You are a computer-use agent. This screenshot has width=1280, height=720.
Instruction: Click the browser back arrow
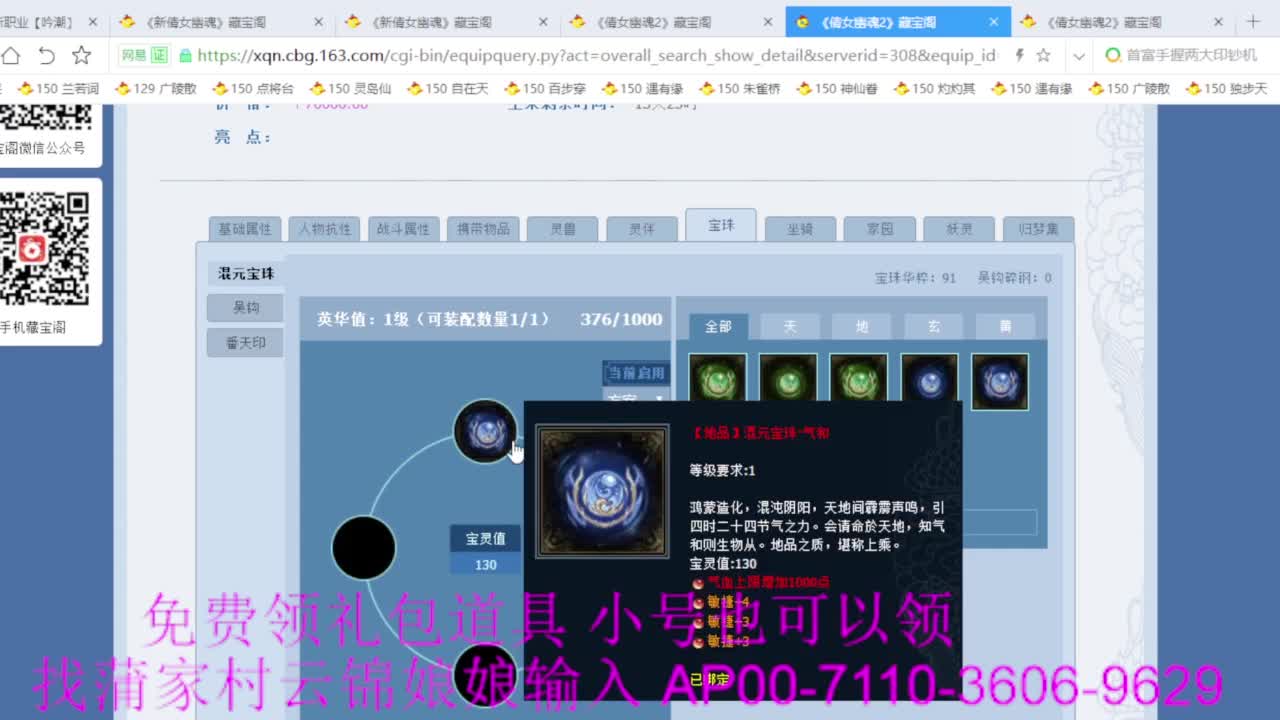tap(45, 57)
